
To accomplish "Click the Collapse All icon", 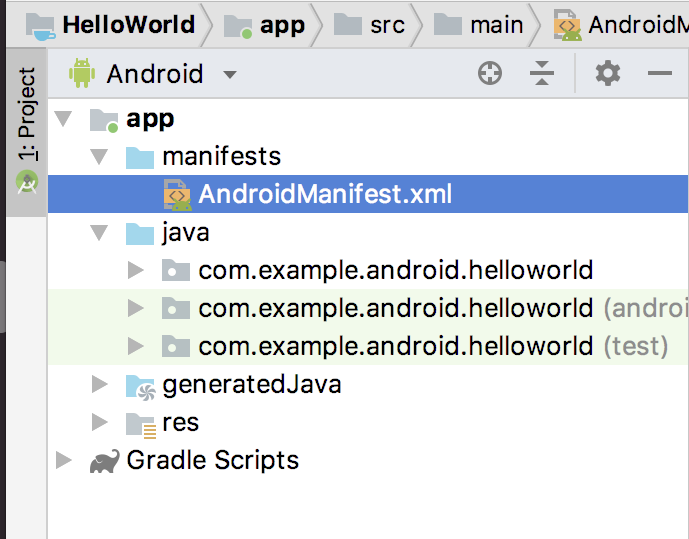I will coord(541,73).
